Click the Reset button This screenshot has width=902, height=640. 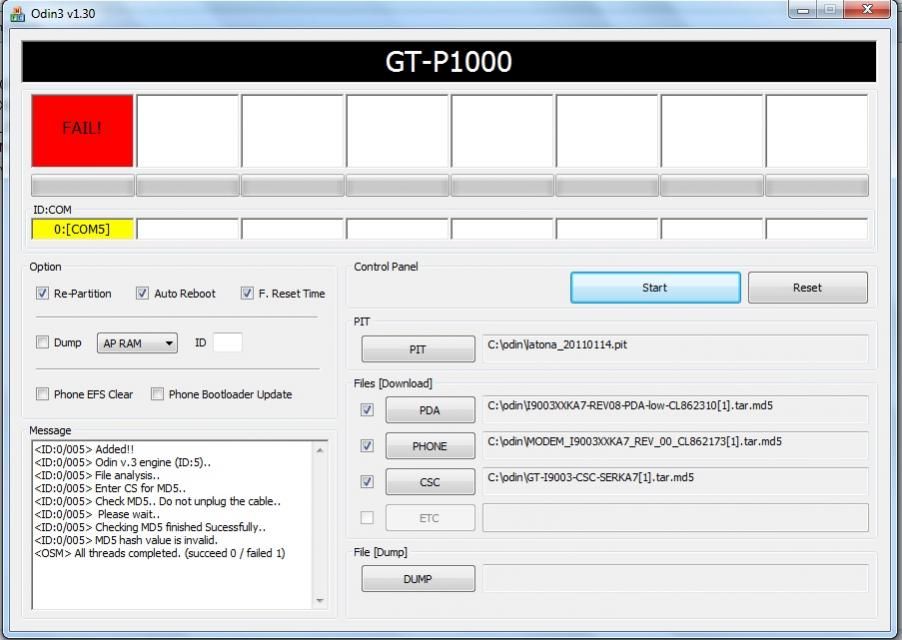[x=808, y=288]
